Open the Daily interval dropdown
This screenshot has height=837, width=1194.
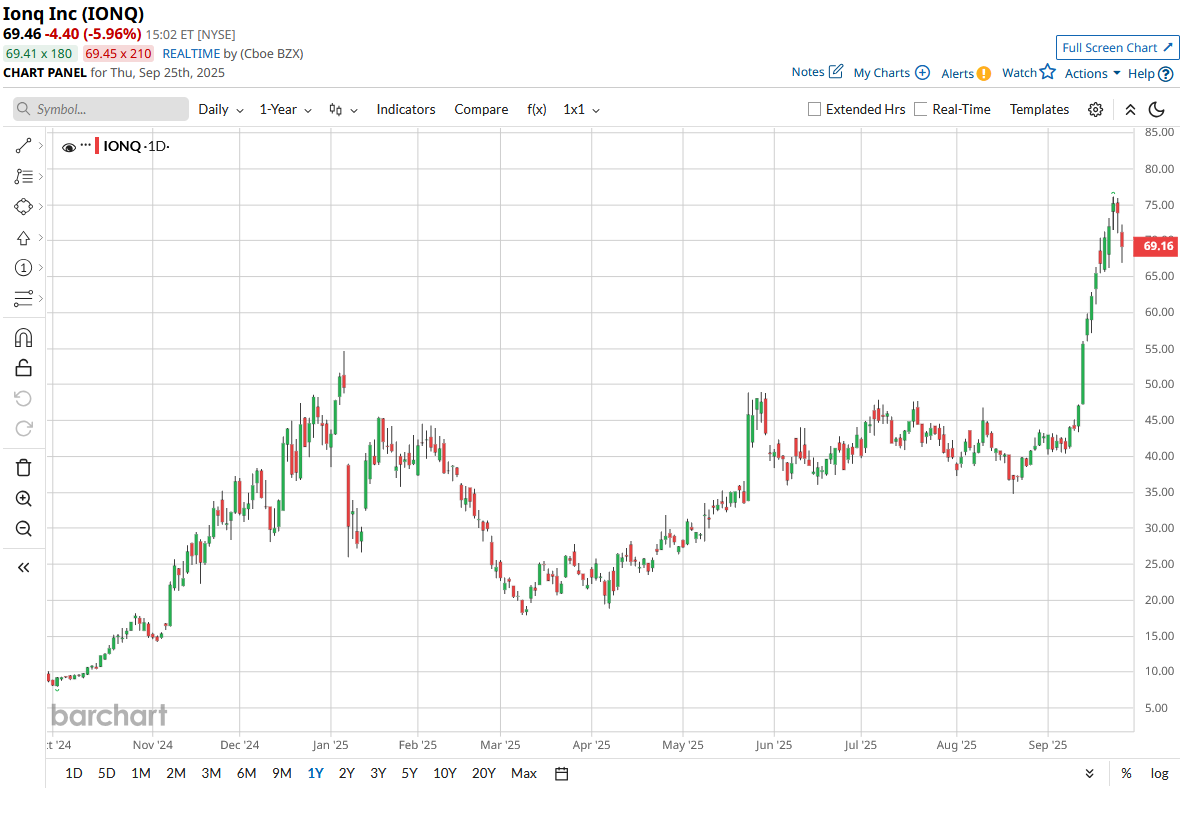(221, 110)
